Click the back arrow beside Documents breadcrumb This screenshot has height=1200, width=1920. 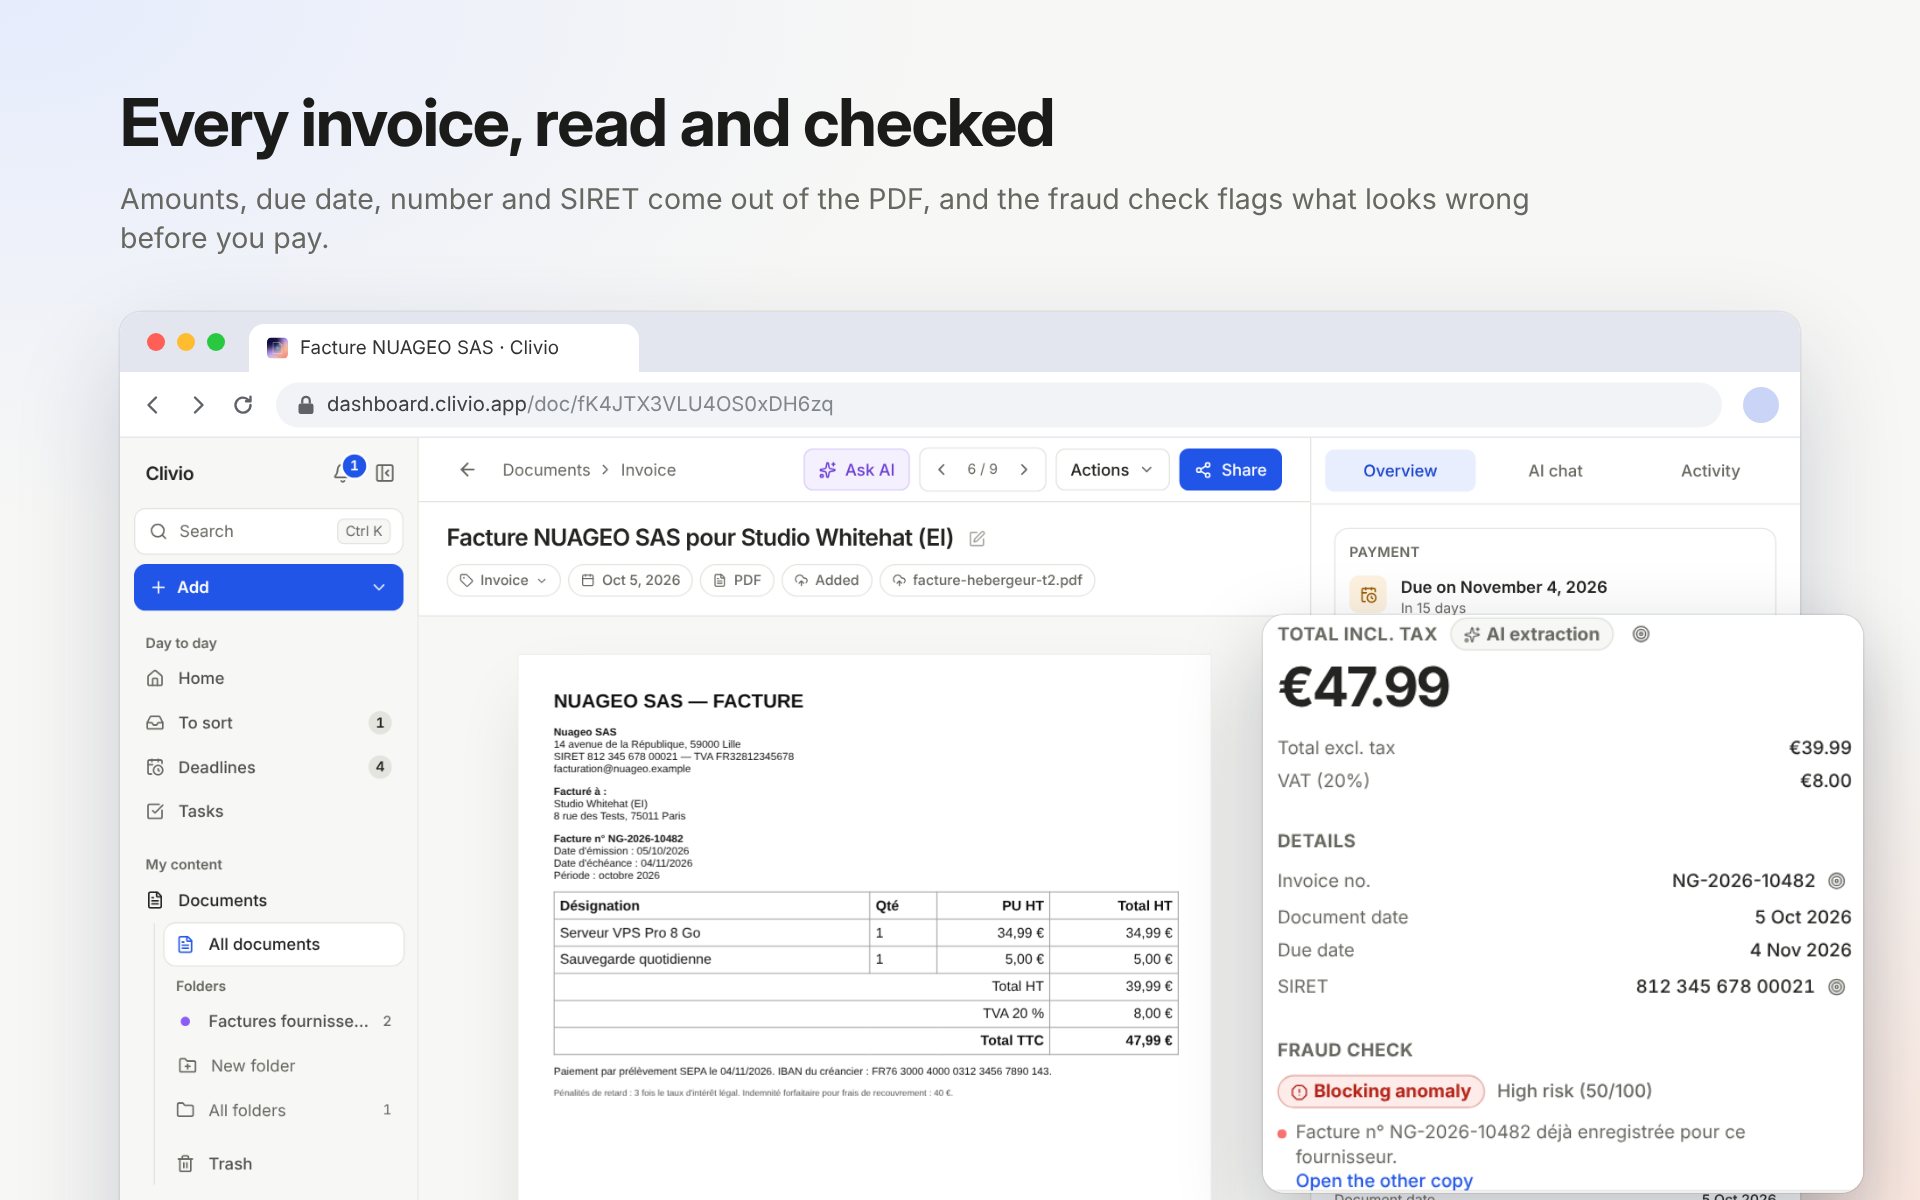coord(467,470)
